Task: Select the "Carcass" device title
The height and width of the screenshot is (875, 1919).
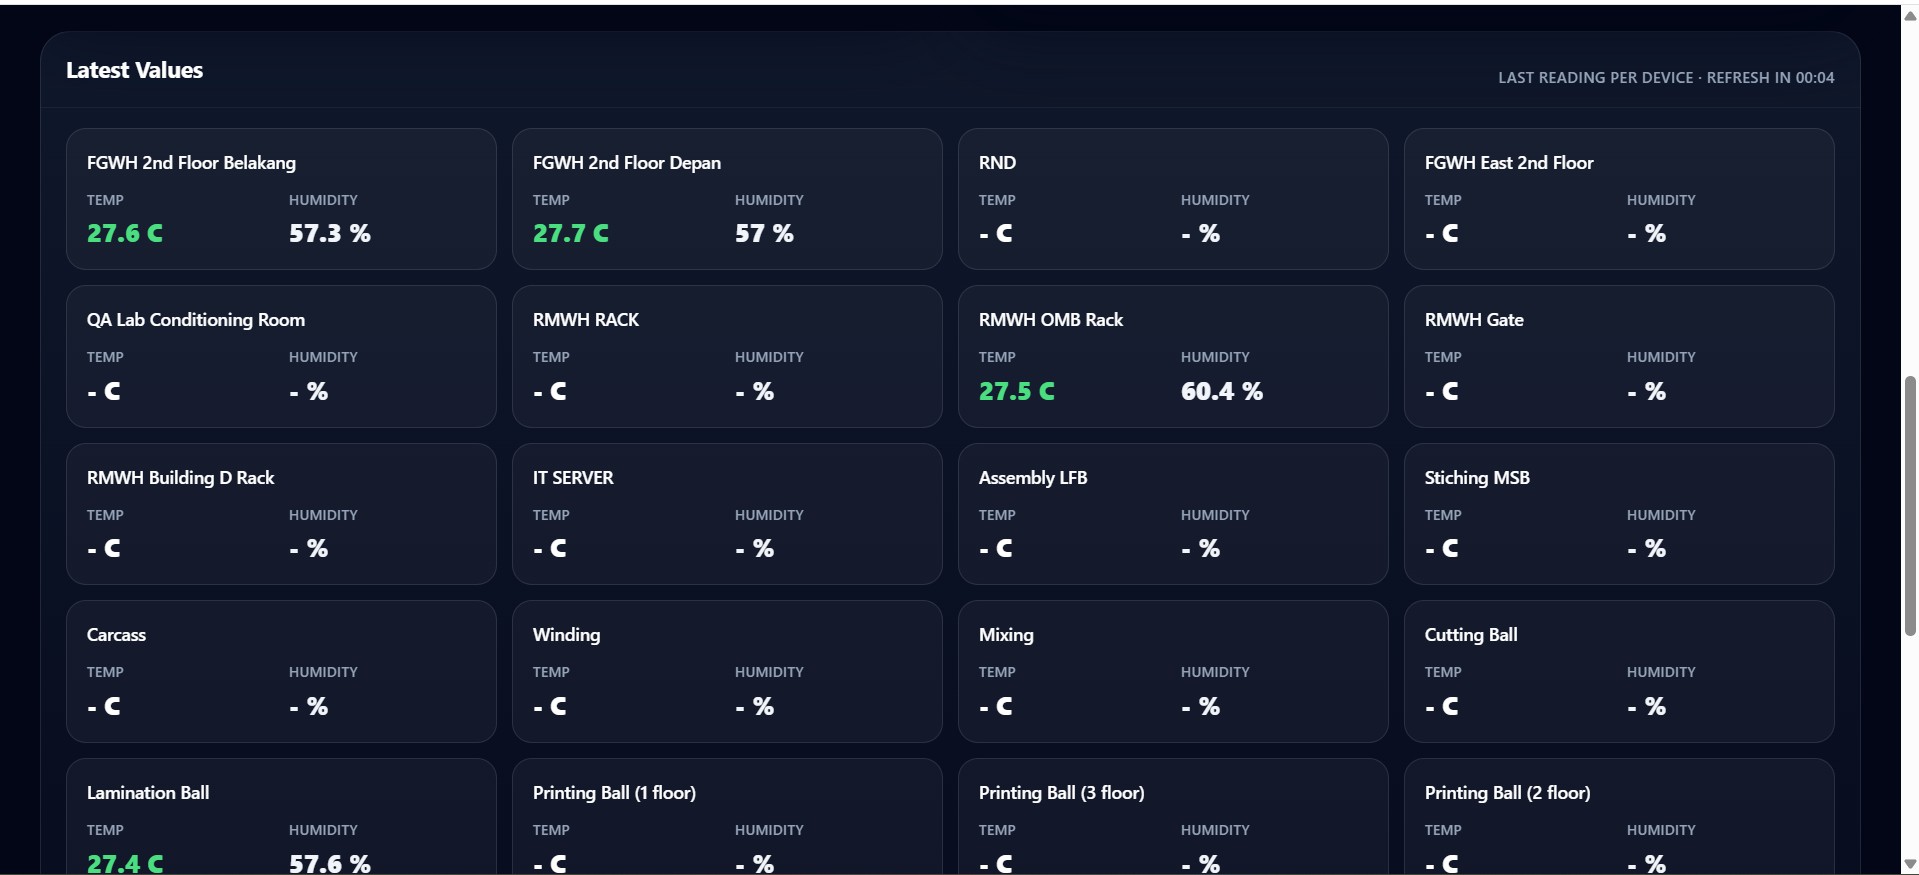Action: pos(116,635)
